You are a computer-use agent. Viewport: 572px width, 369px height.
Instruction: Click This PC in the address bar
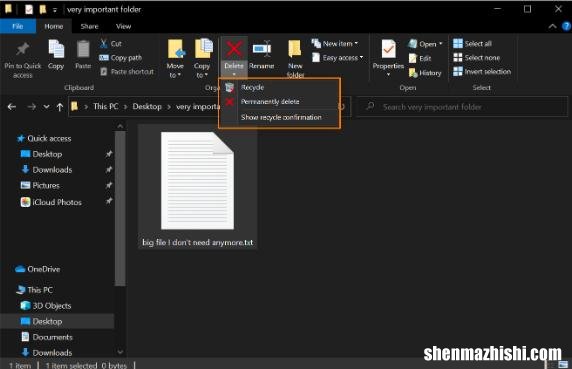[x=105, y=106]
